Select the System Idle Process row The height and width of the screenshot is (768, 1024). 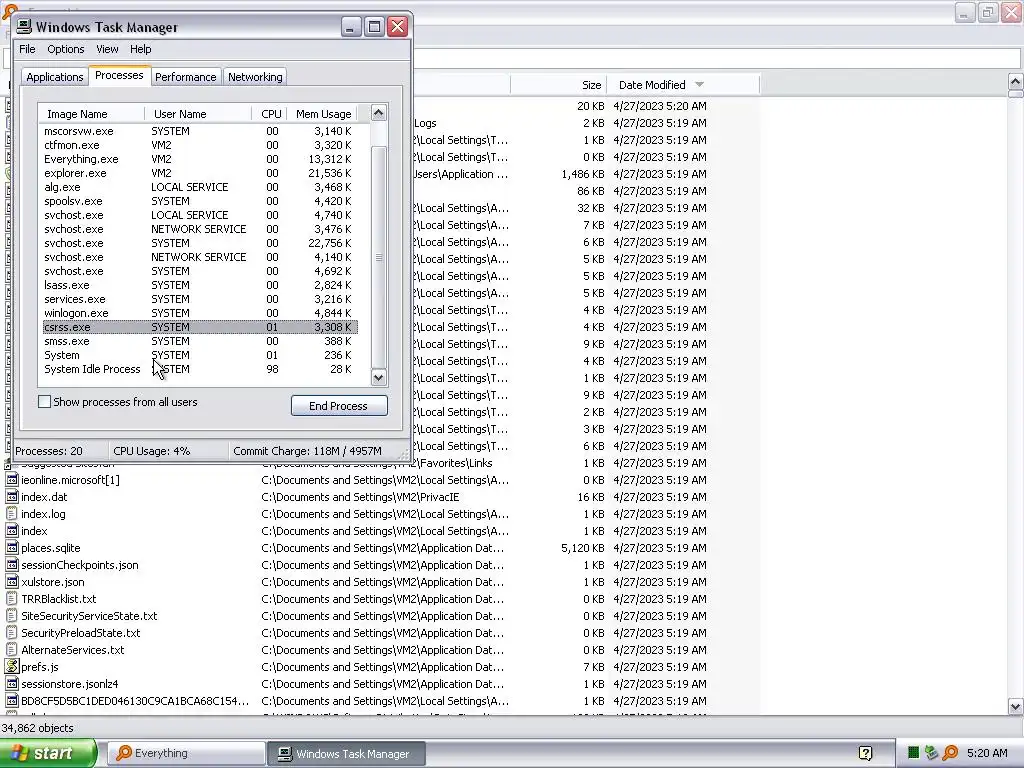[x=200, y=369]
